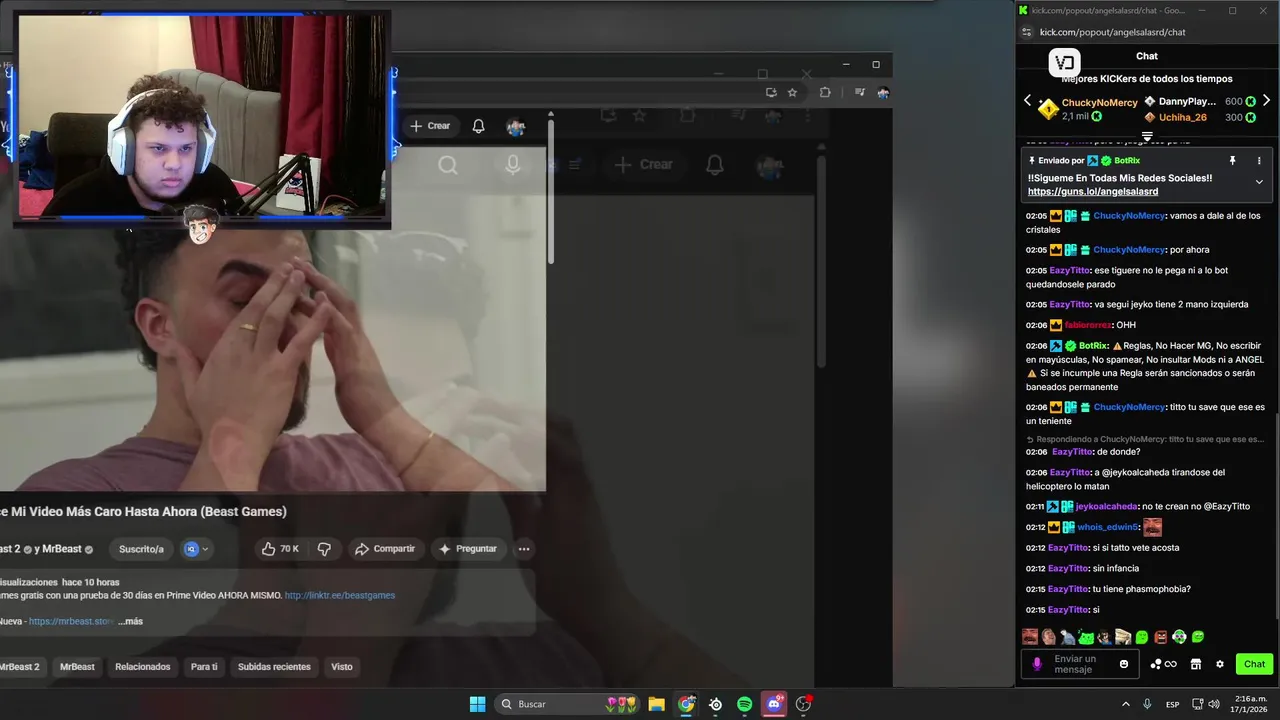Screen dimensions: 1280x720
Task: Click the DannyPlay... leaderboard entry
Action: [1187, 101]
